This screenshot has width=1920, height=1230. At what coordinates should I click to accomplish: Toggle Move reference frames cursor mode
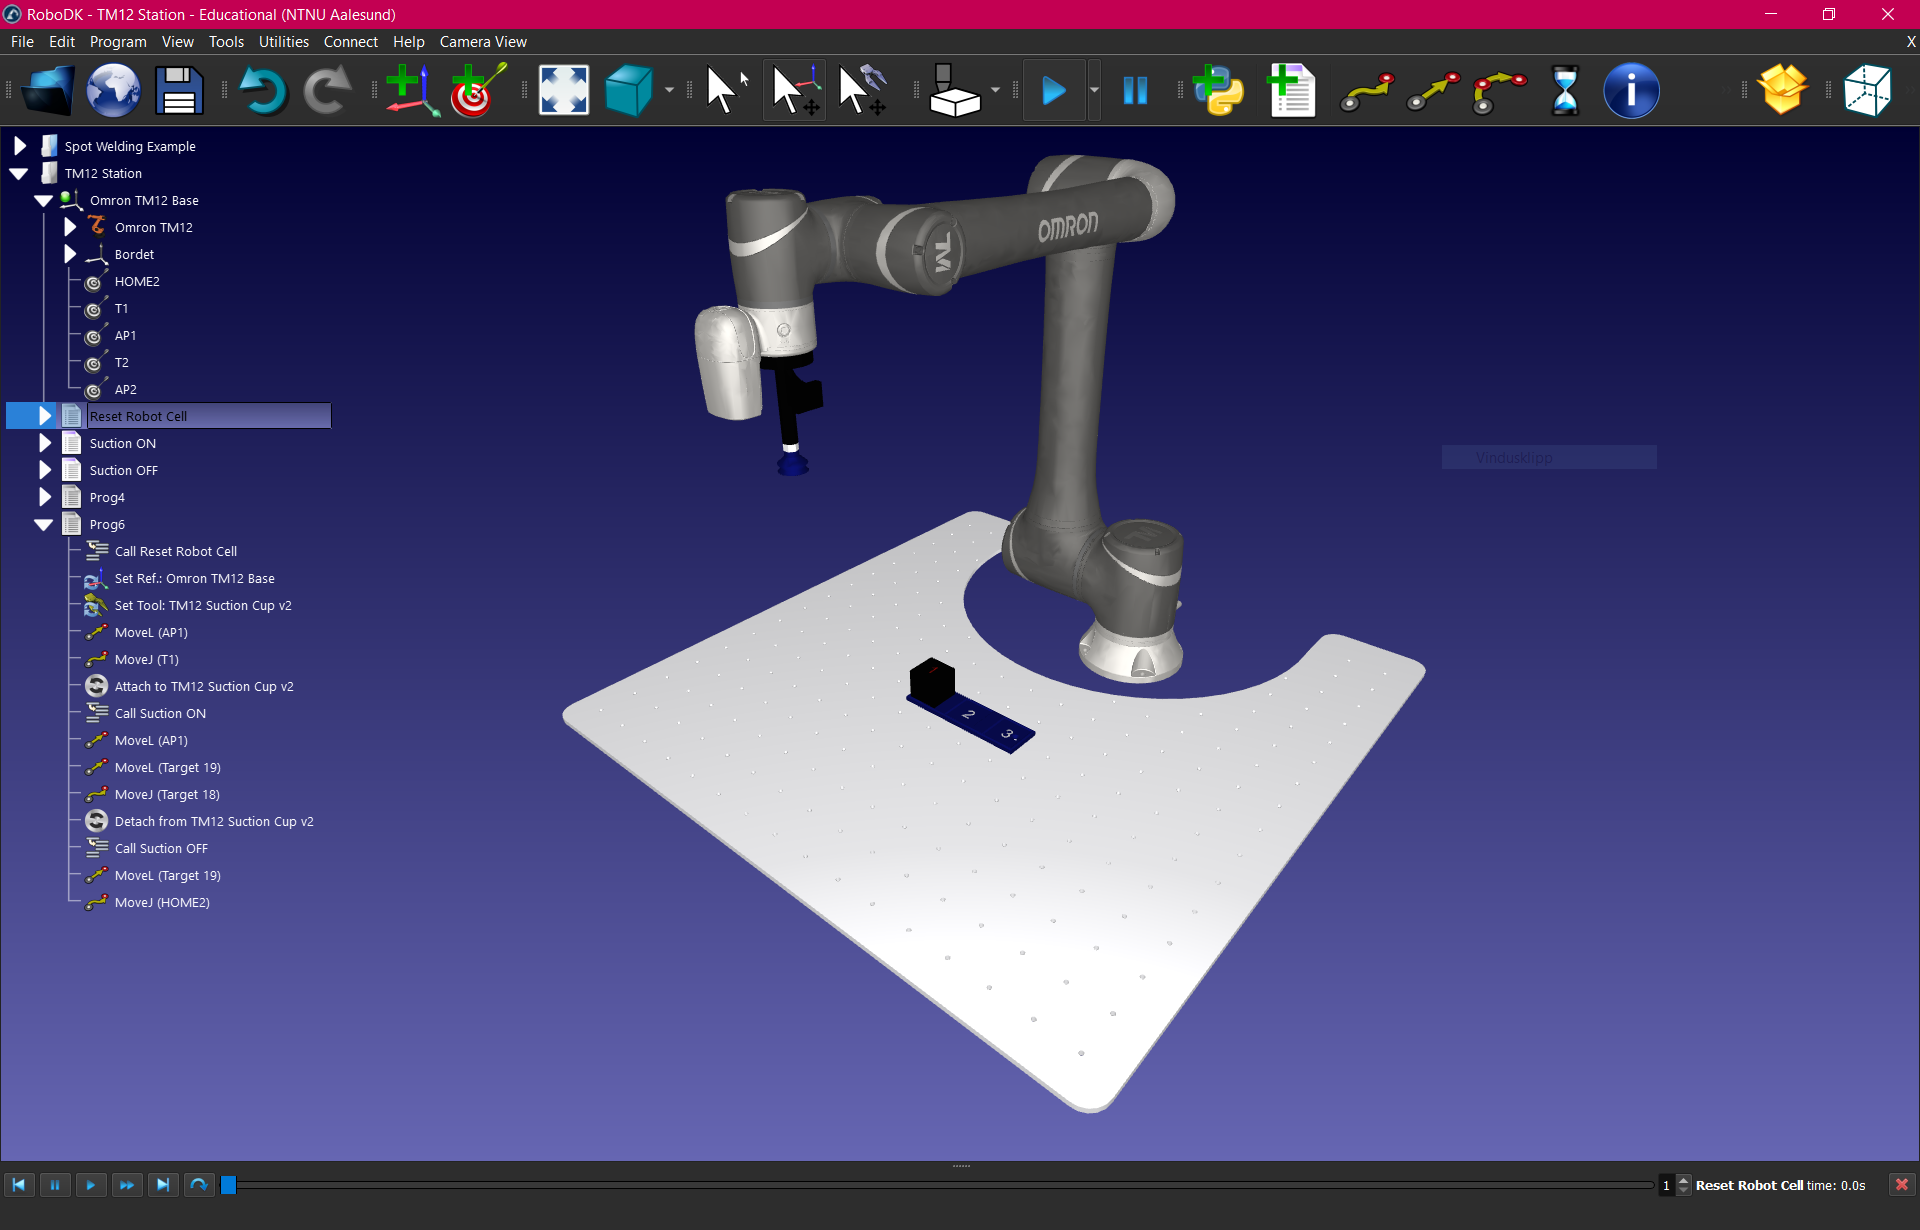click(x=795, y=91)
